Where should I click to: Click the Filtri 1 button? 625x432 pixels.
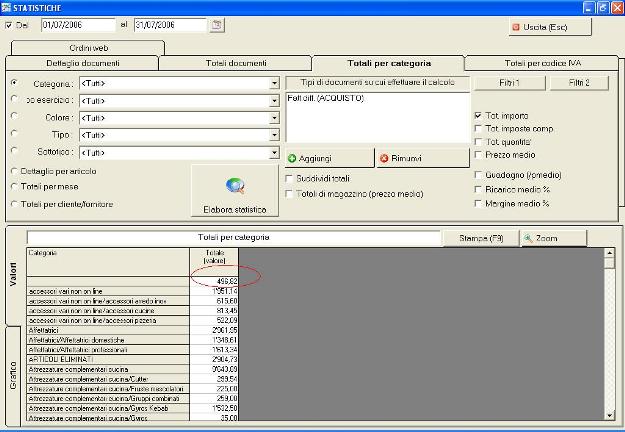[509, 83]
